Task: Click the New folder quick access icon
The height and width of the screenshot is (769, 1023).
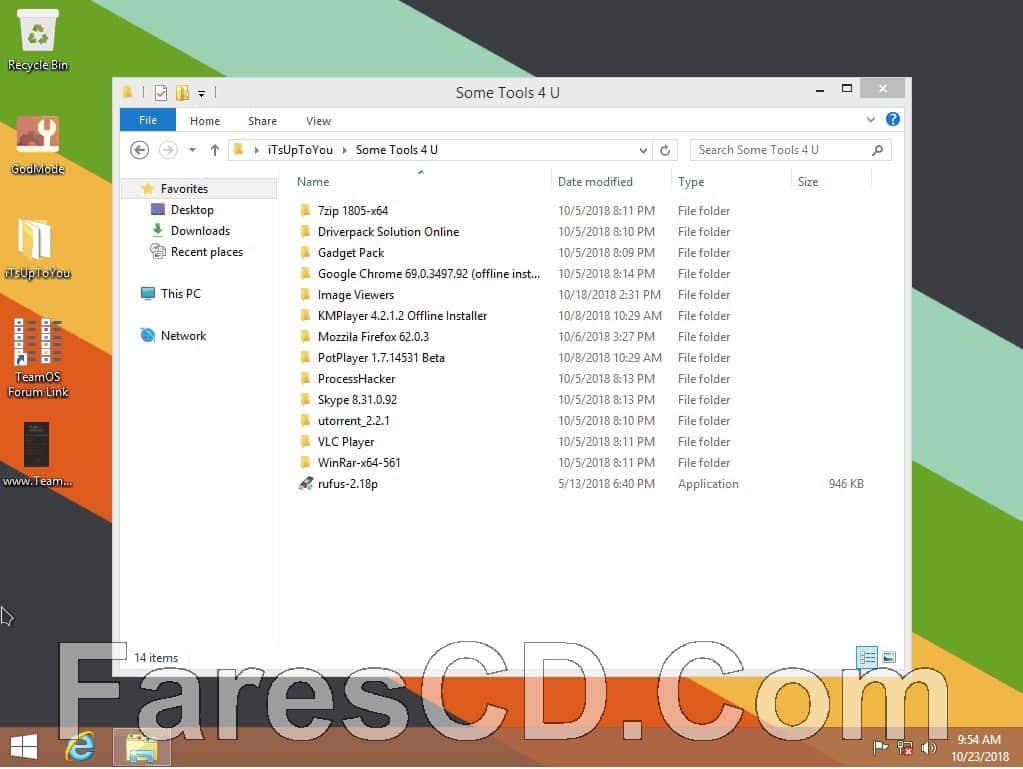Action: [x=182, y=93]
